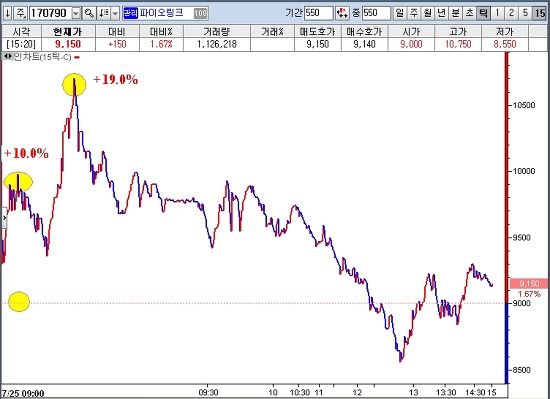
Task: Expand the dropdown next to the sort list icon
Action: 115,13
